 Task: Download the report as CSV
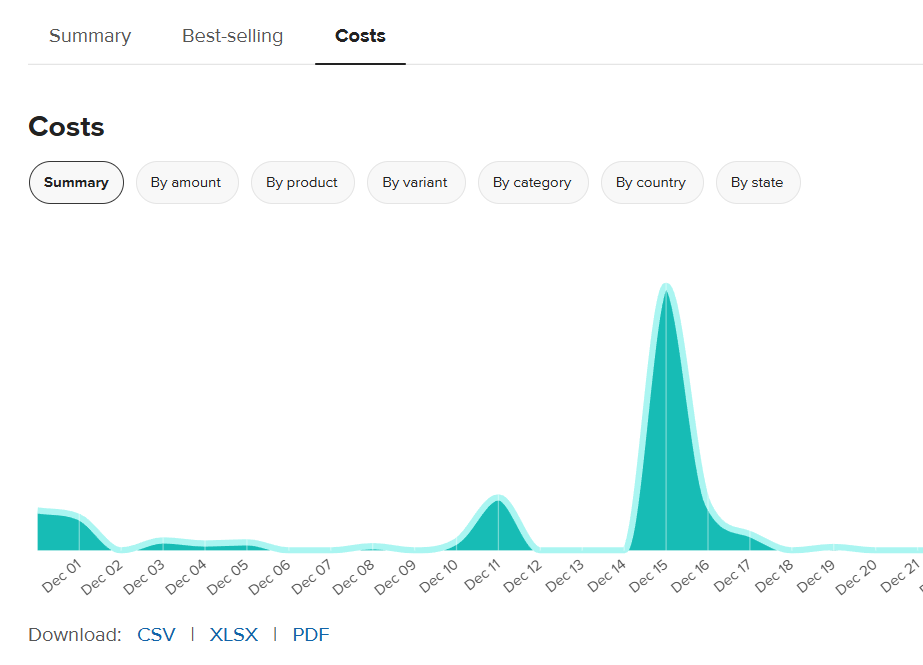point(156,635)
